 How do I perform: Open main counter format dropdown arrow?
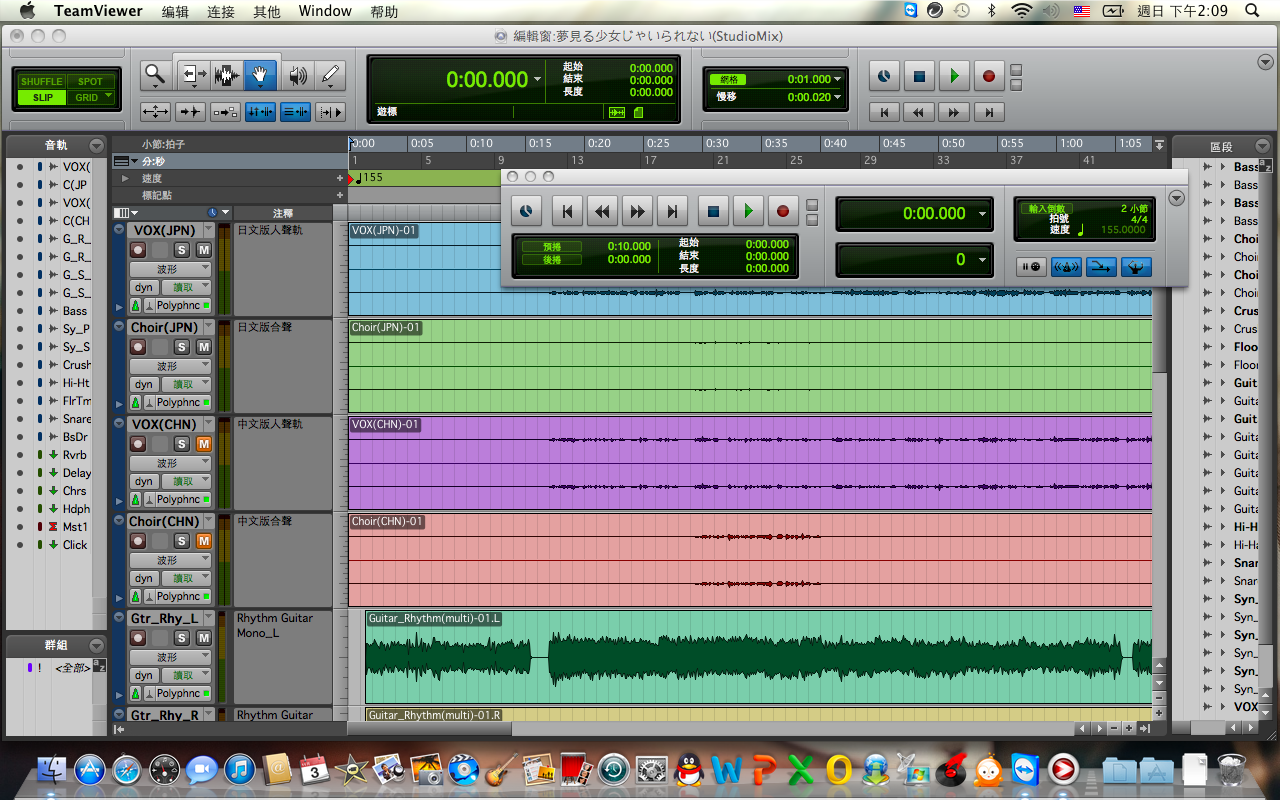(x=538, y=80)
